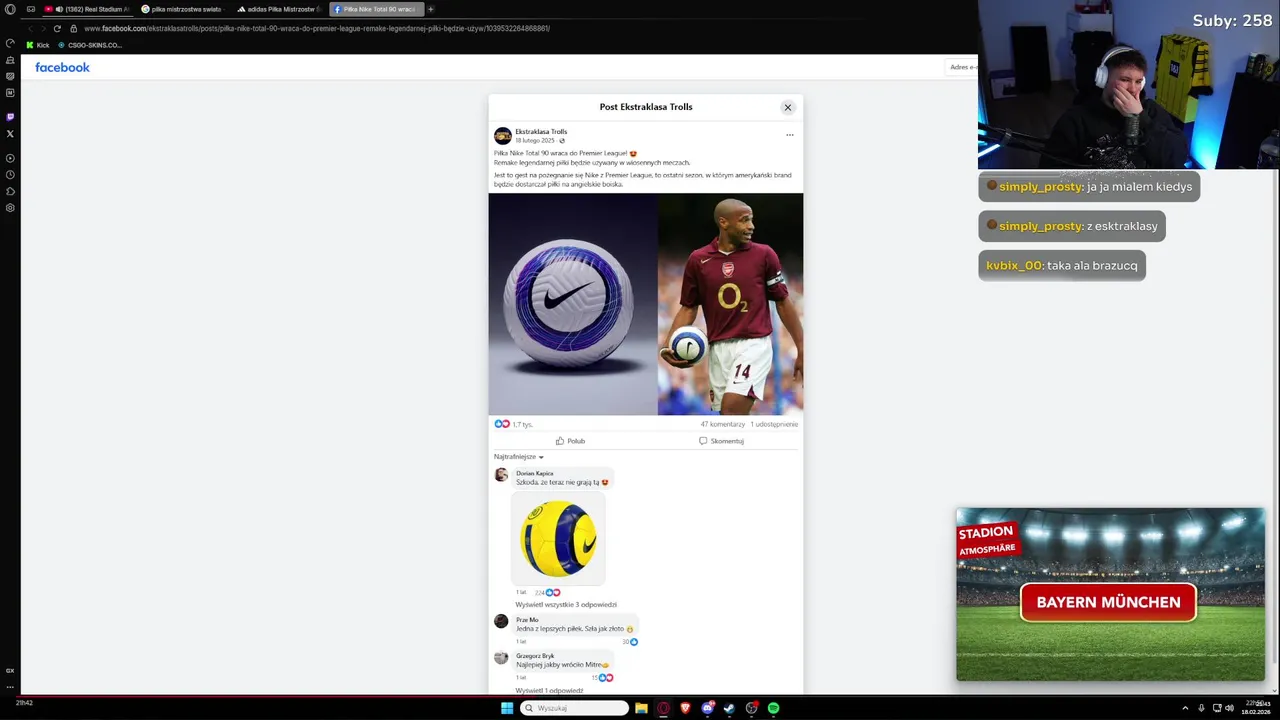
Task: Expand Wyświetl wszystkie 3 odpowiedzi
Action: pos(566,604)
